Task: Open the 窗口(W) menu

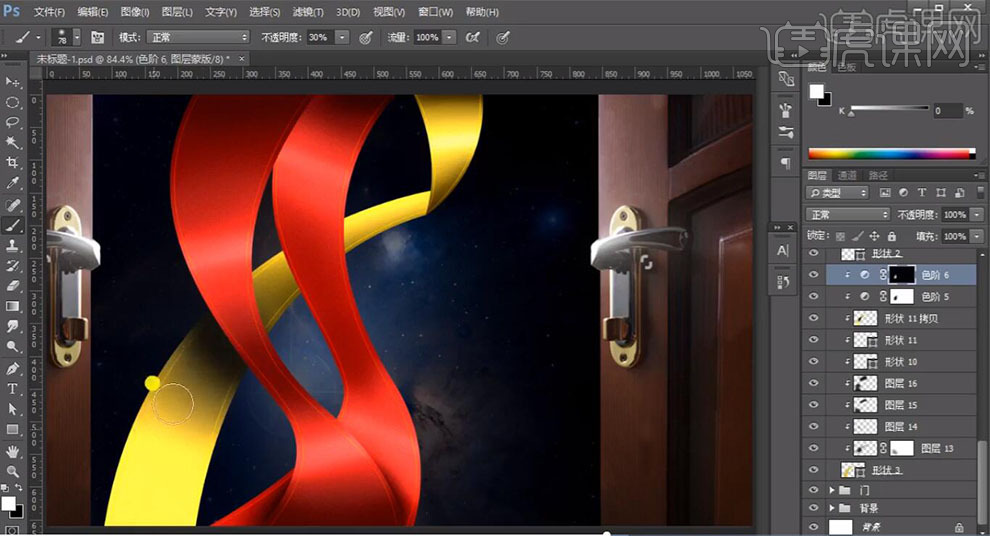Action: [x=436, y=12]
